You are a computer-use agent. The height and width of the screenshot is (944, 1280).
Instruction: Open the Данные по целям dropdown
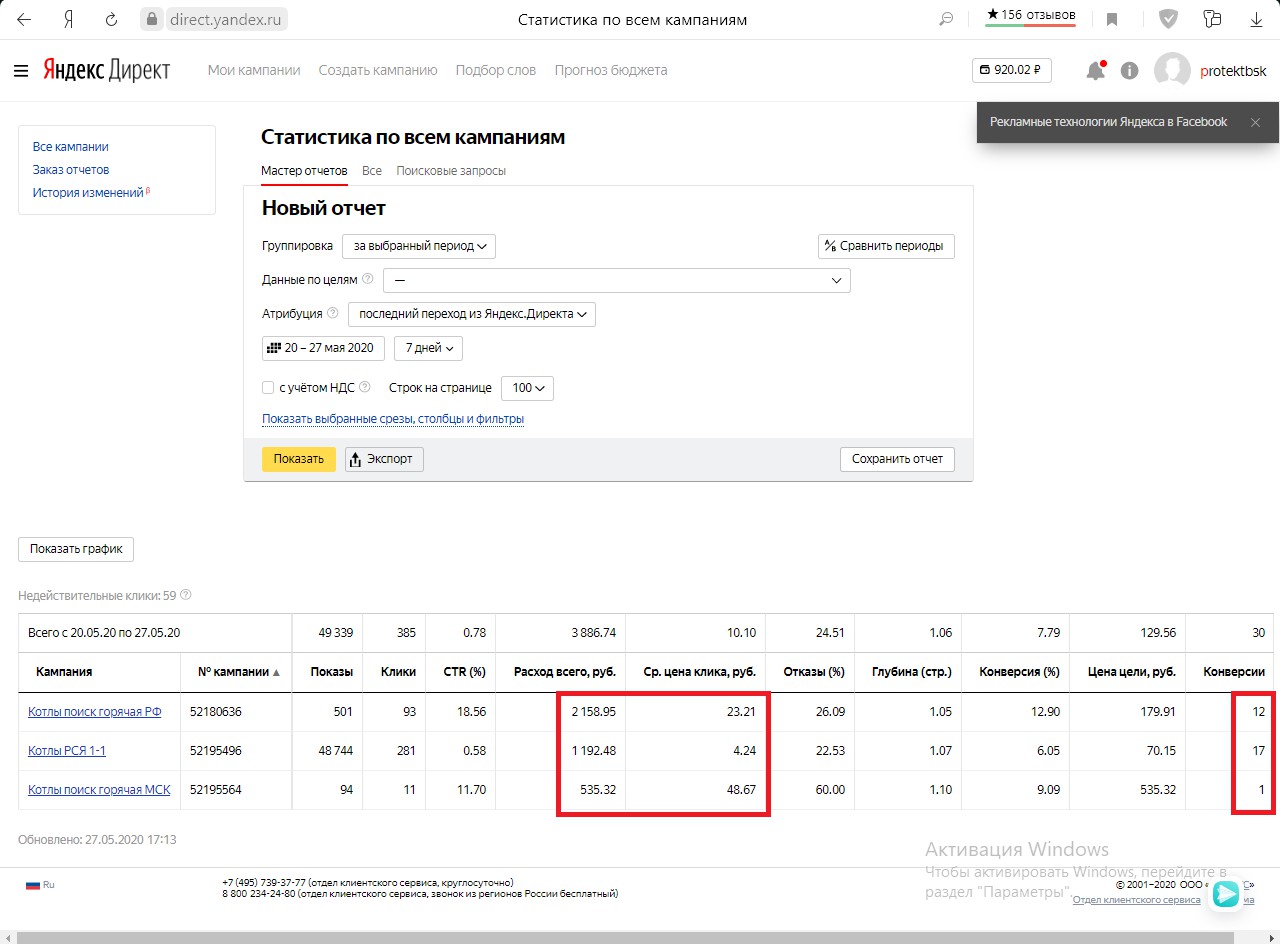(x=617, y=281)
